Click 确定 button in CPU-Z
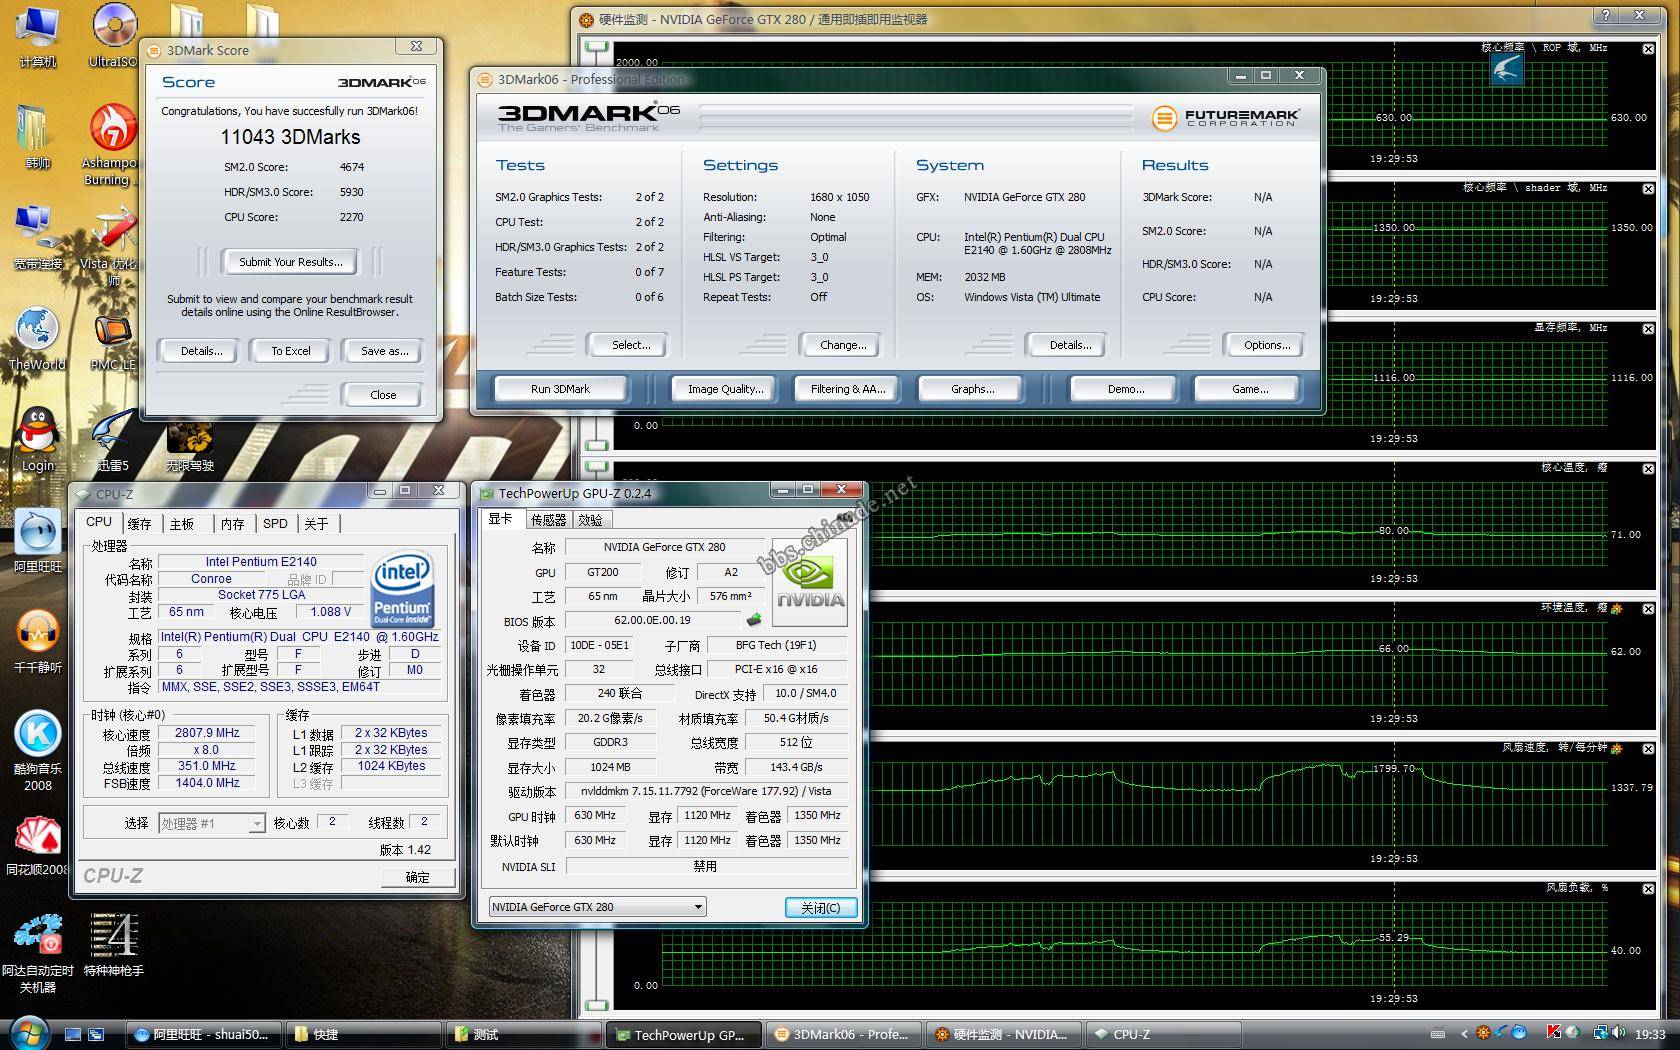Screen dimensions: 1680x1050 (417, 877)
